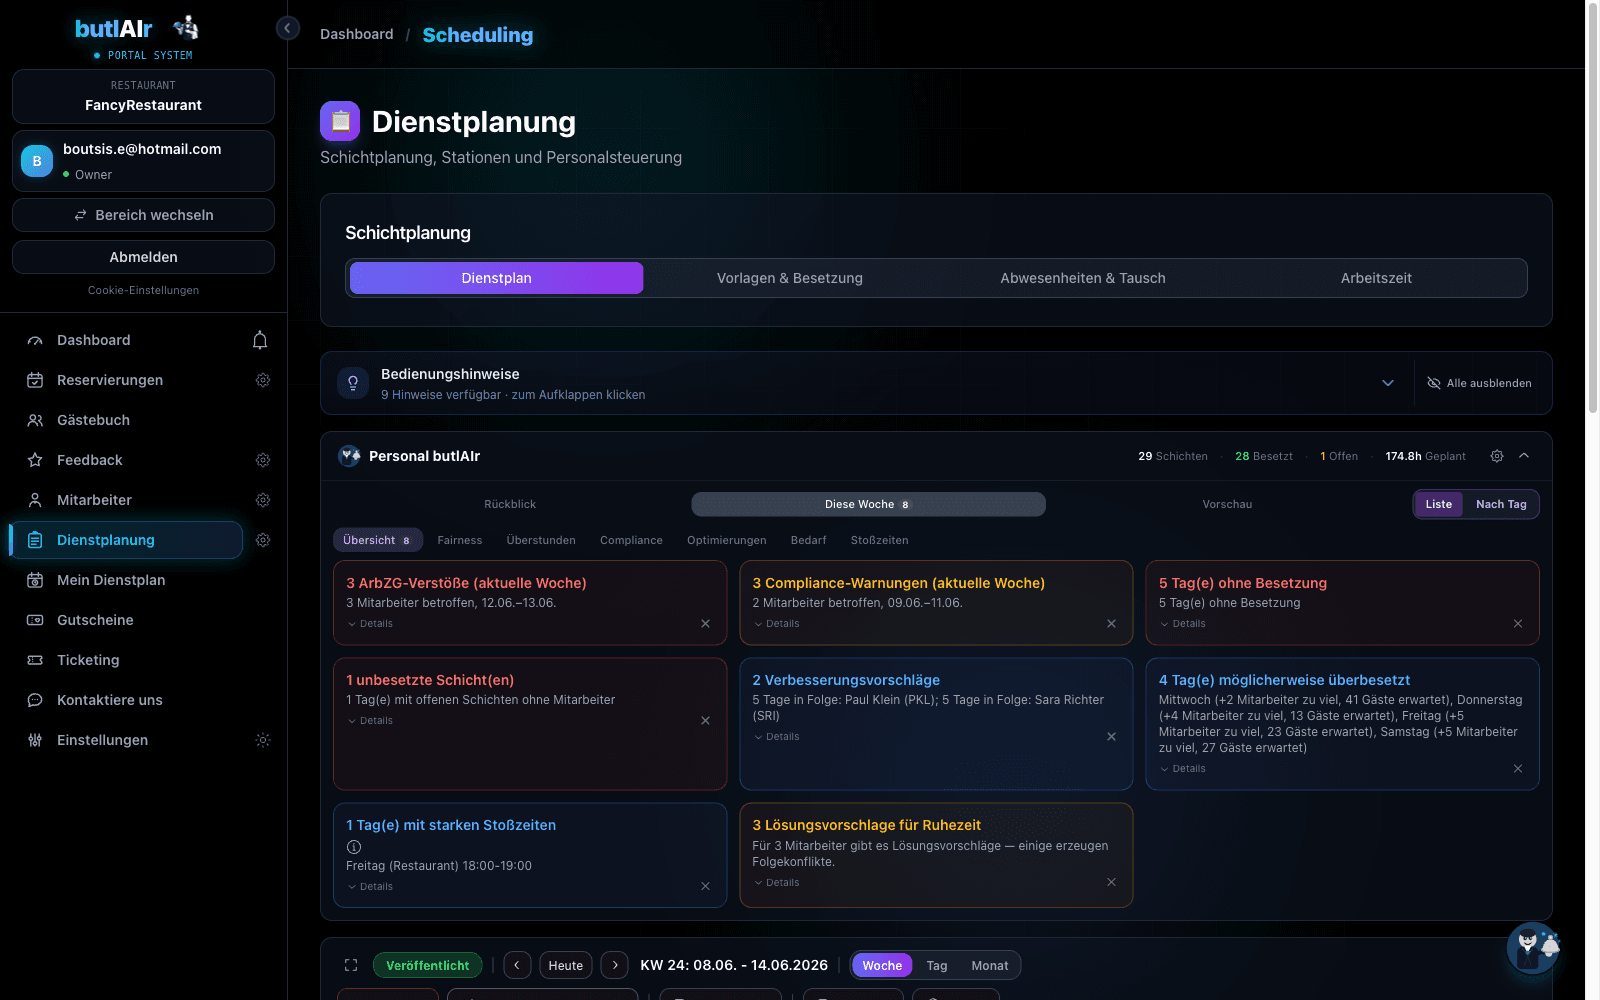
Task: Expand Details of ArbZG-Verstöße card
Action: (370, 624)
